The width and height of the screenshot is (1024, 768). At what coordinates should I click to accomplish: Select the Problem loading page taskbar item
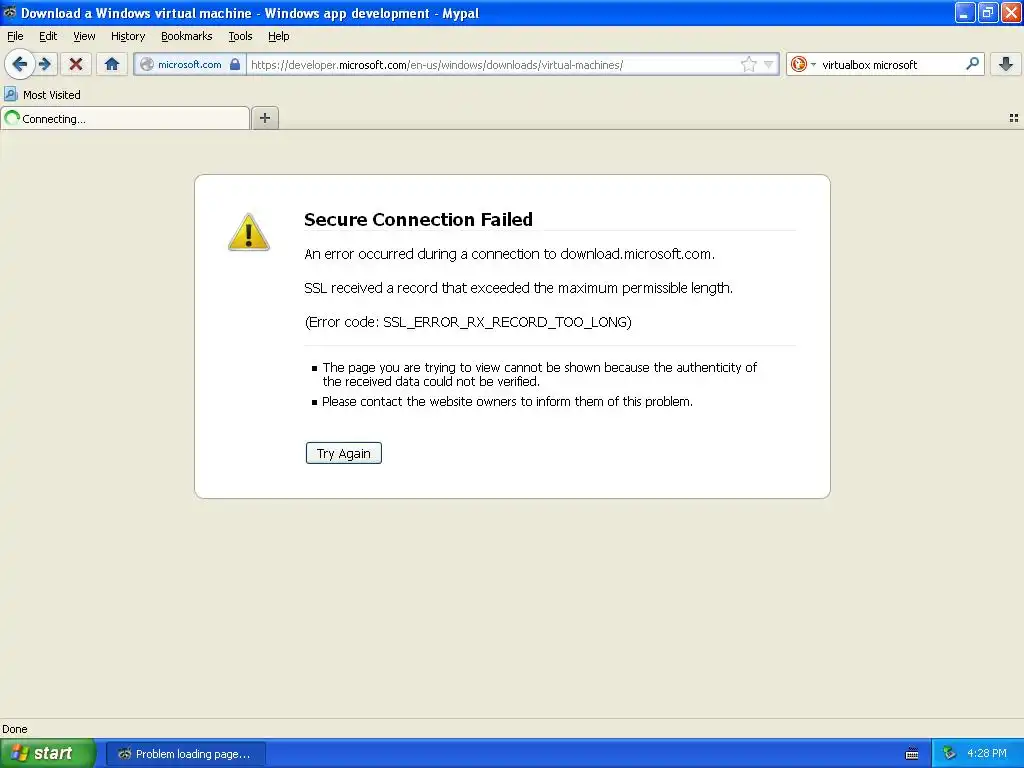[185, 754]
